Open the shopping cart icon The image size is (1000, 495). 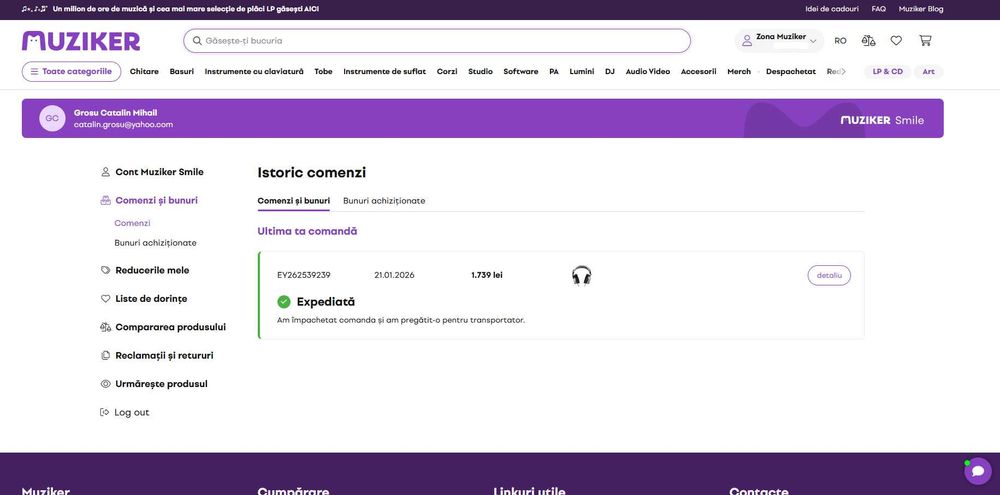pyautogui.click(x=925, y=41)
